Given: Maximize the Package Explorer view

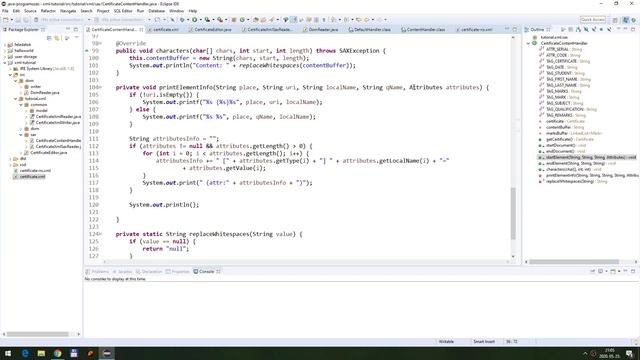Looking at the screenshot, I should pos(76,29).
